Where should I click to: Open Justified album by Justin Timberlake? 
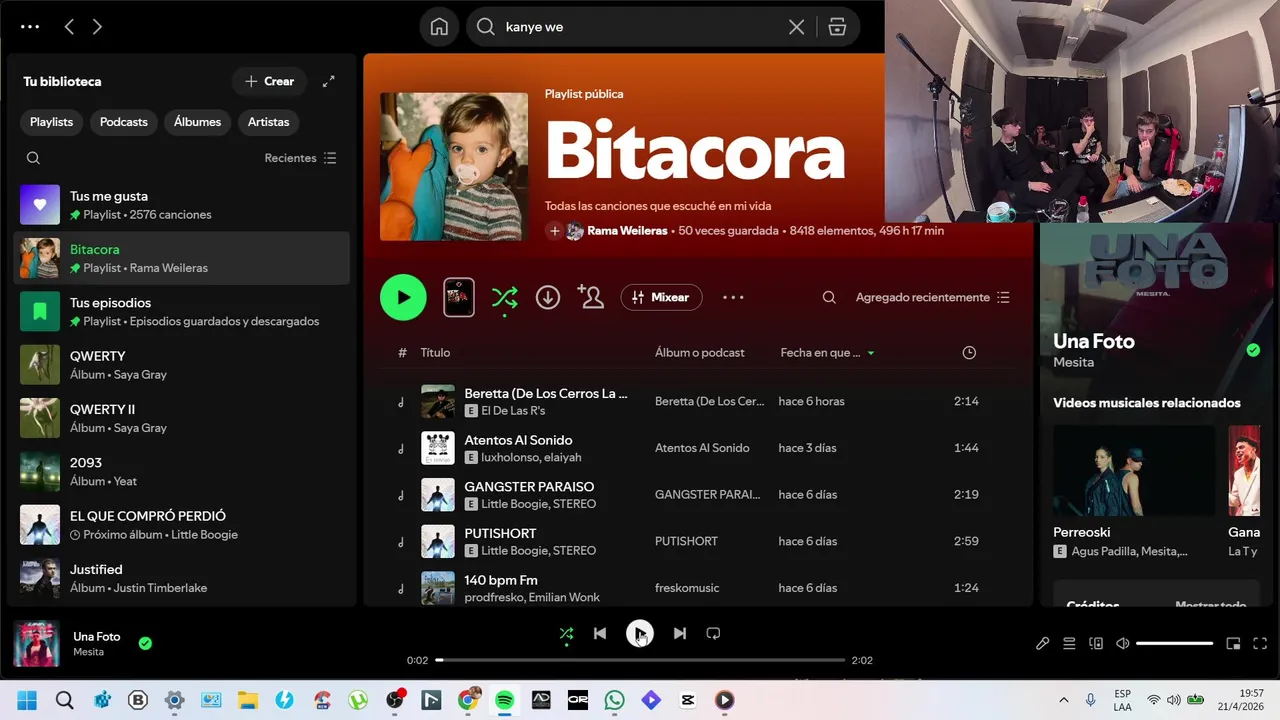(181, 578)
